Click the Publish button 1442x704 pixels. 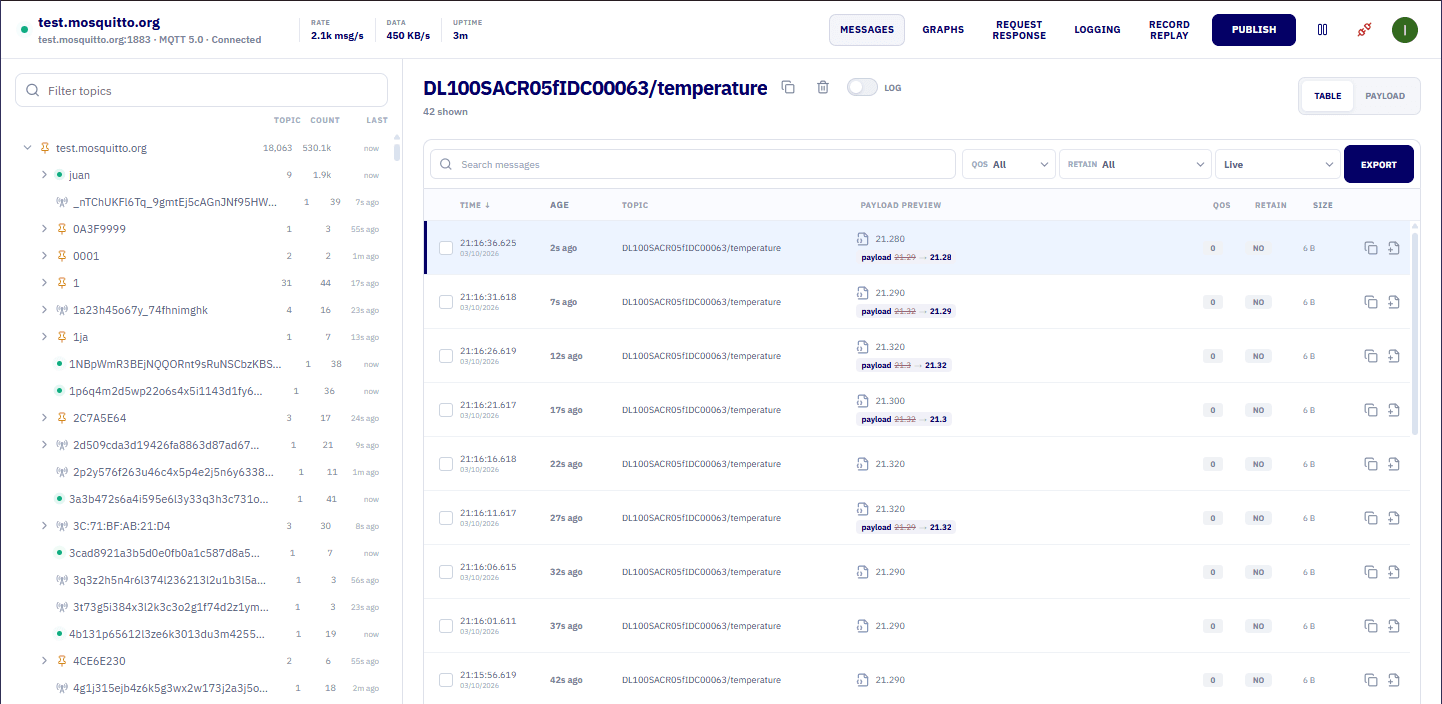click(x=1254, y=30)
